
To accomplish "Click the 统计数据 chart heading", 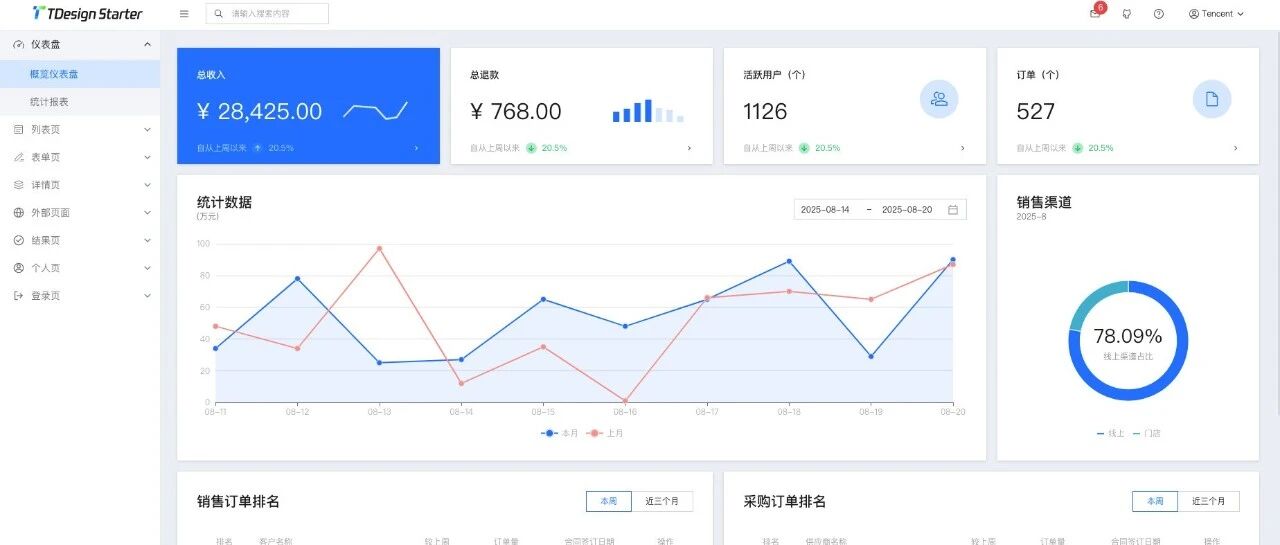I will (224, 202).
